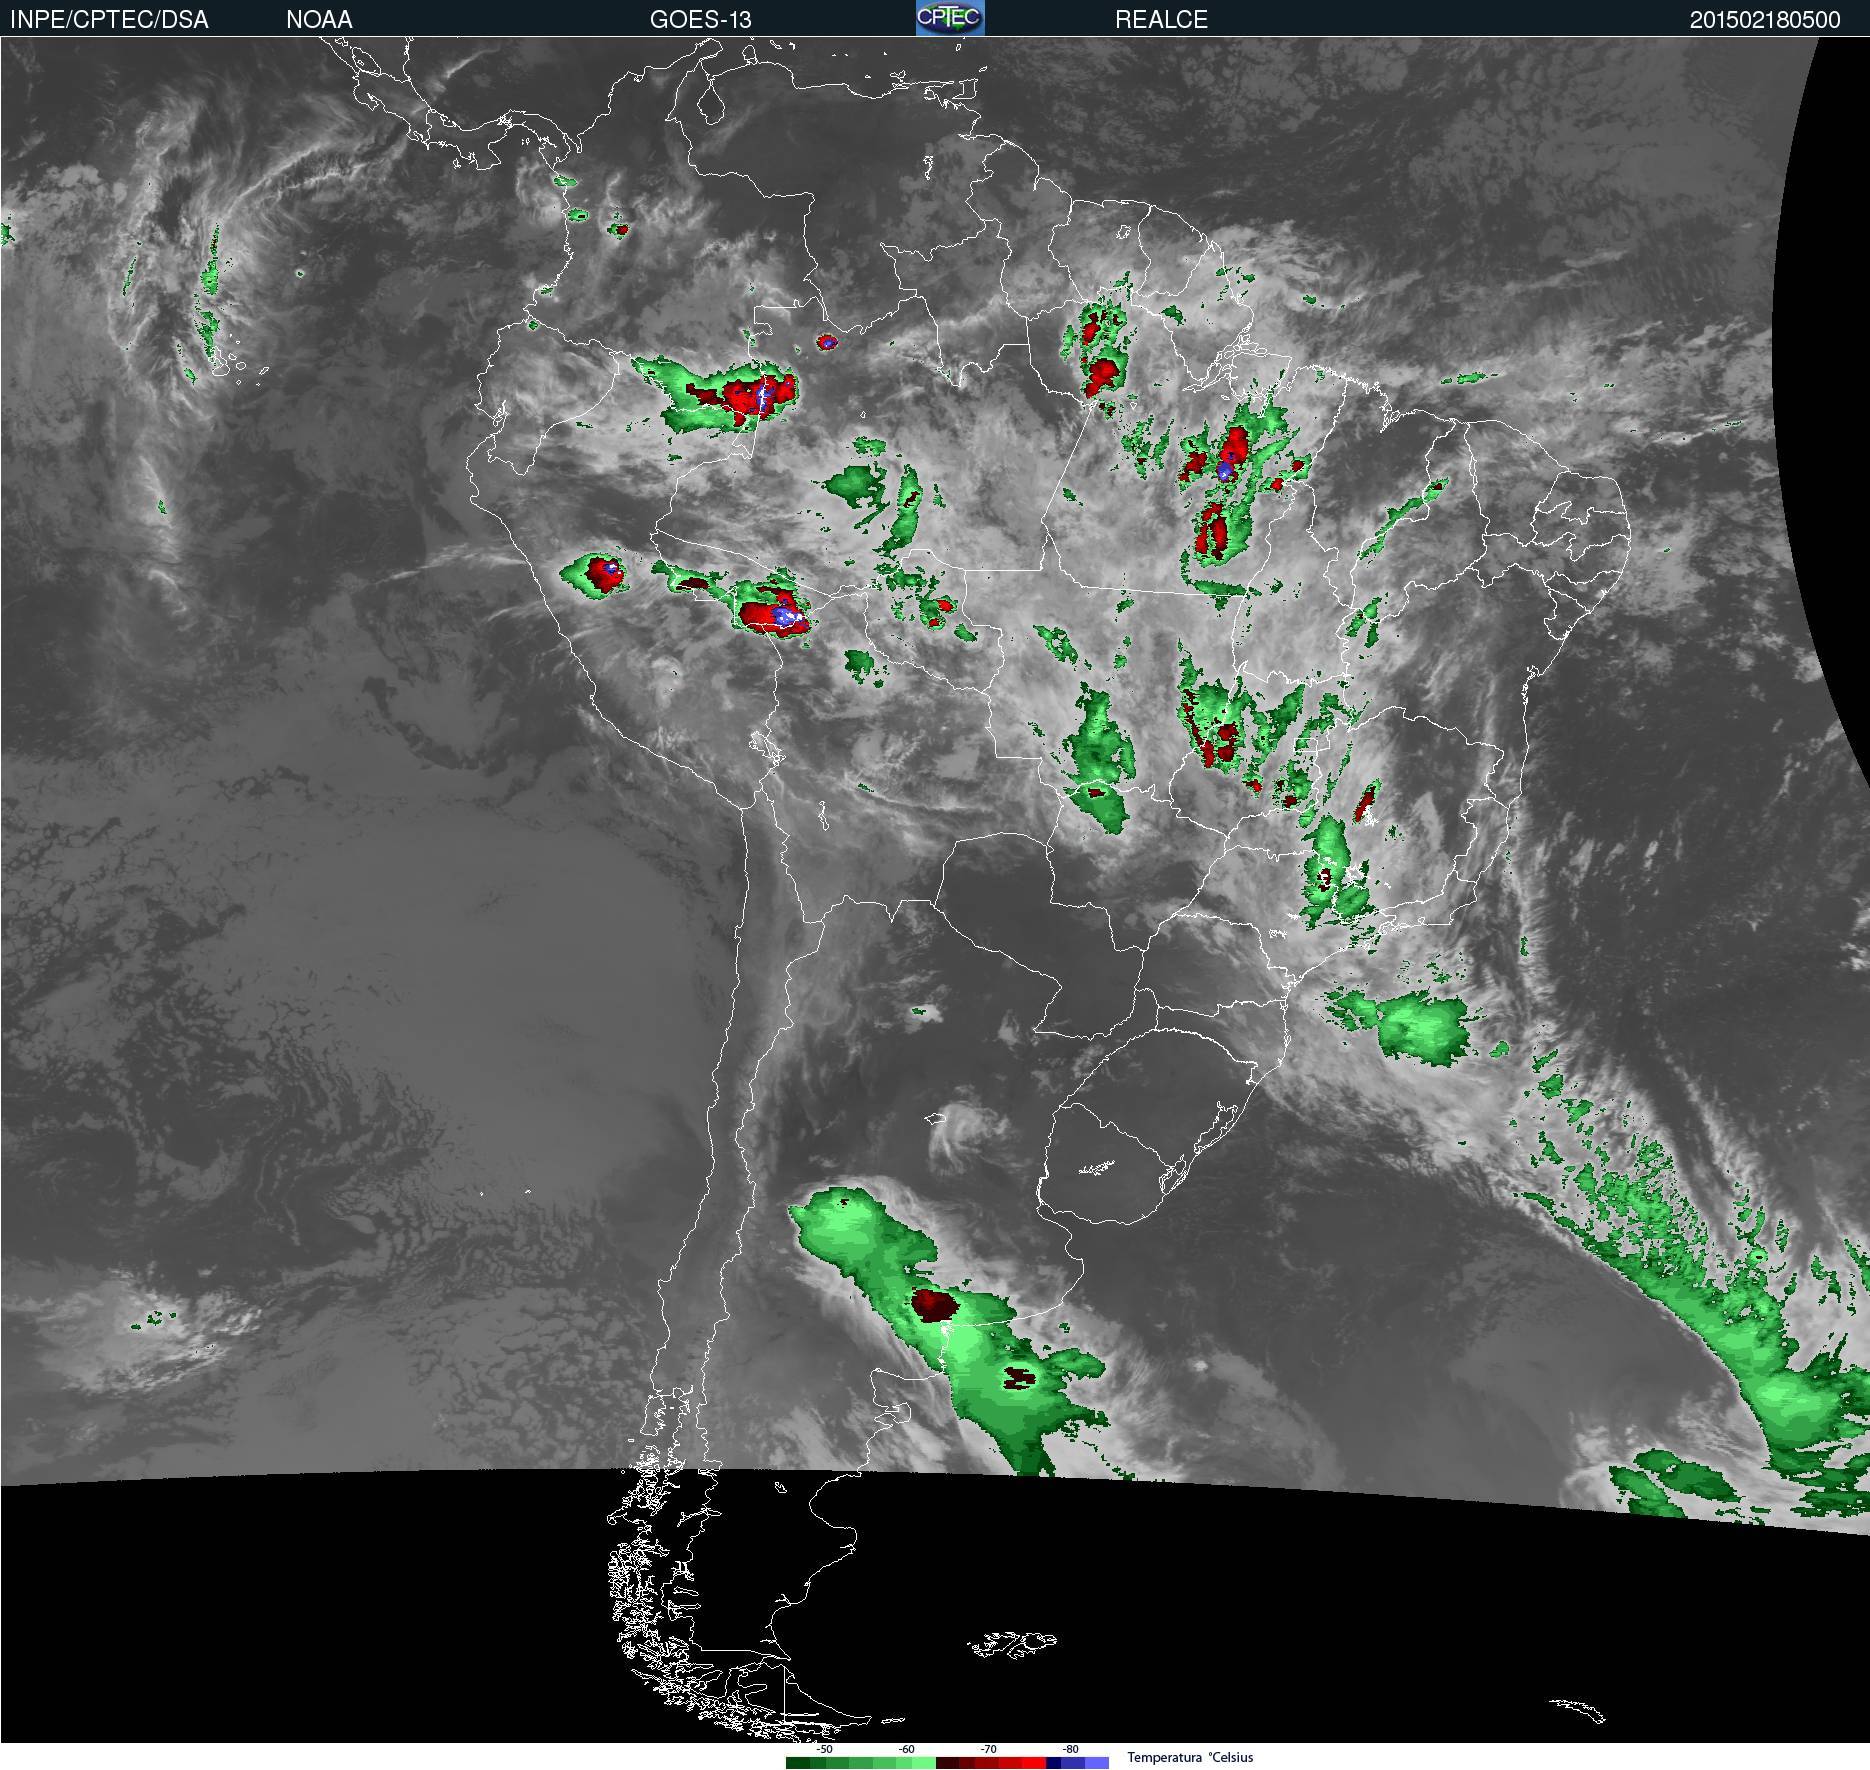Click the NOAA label in the header
1870x1770 pixels.
(x=319, y=19)
